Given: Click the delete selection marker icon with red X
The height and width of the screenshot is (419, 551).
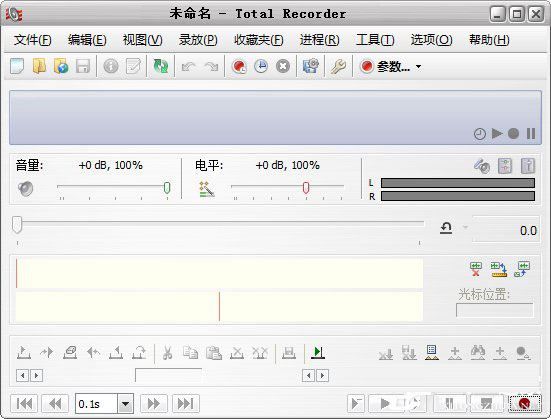Looking at the screenshot, I should [476, 269].
